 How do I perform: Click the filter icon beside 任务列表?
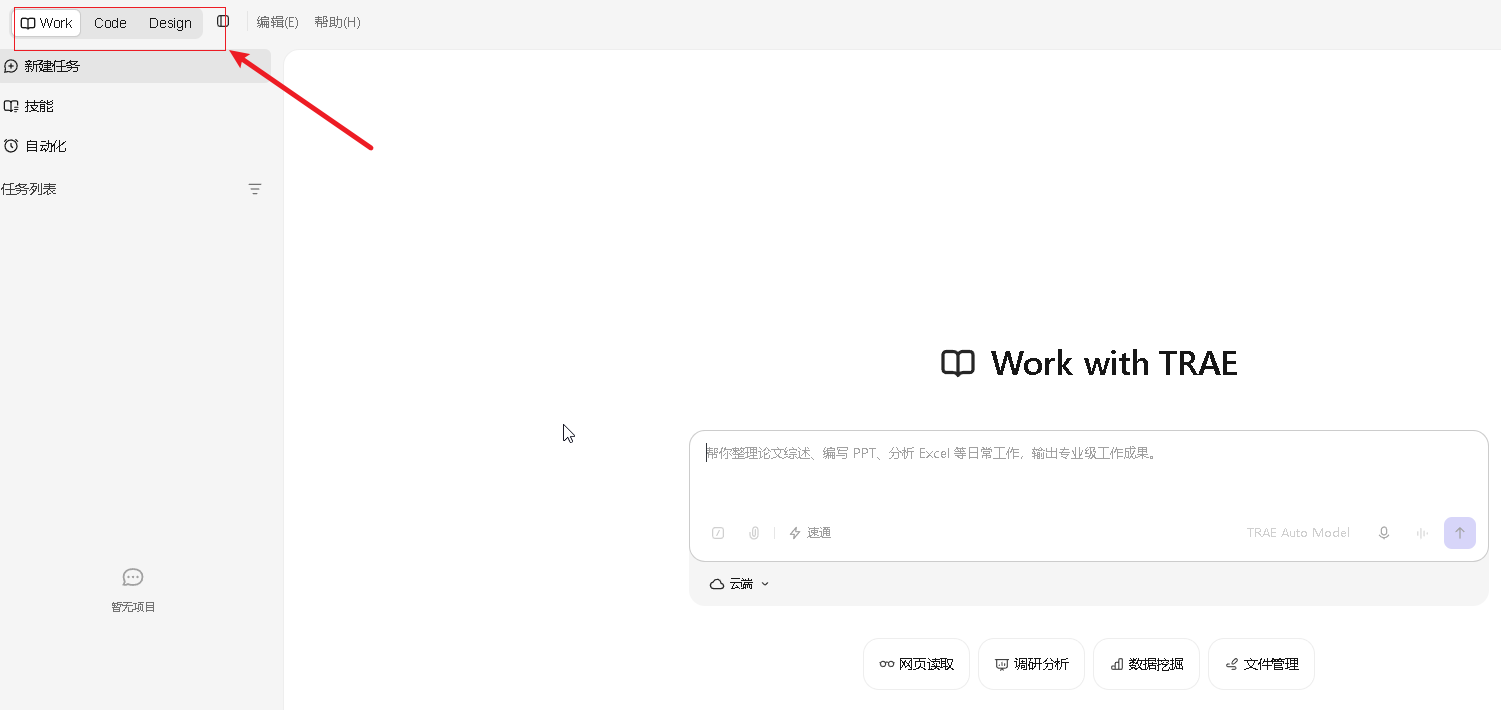(x=255, y=189)
